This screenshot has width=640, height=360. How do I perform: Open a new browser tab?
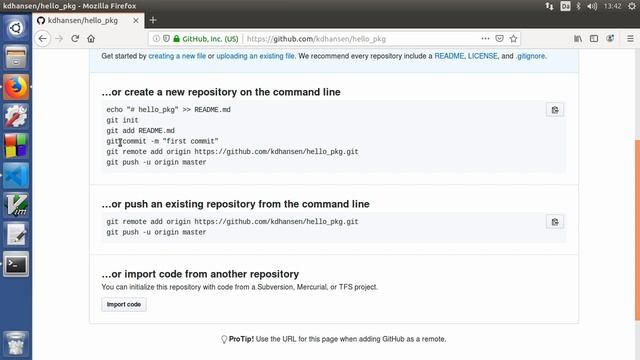pos(153,20)
